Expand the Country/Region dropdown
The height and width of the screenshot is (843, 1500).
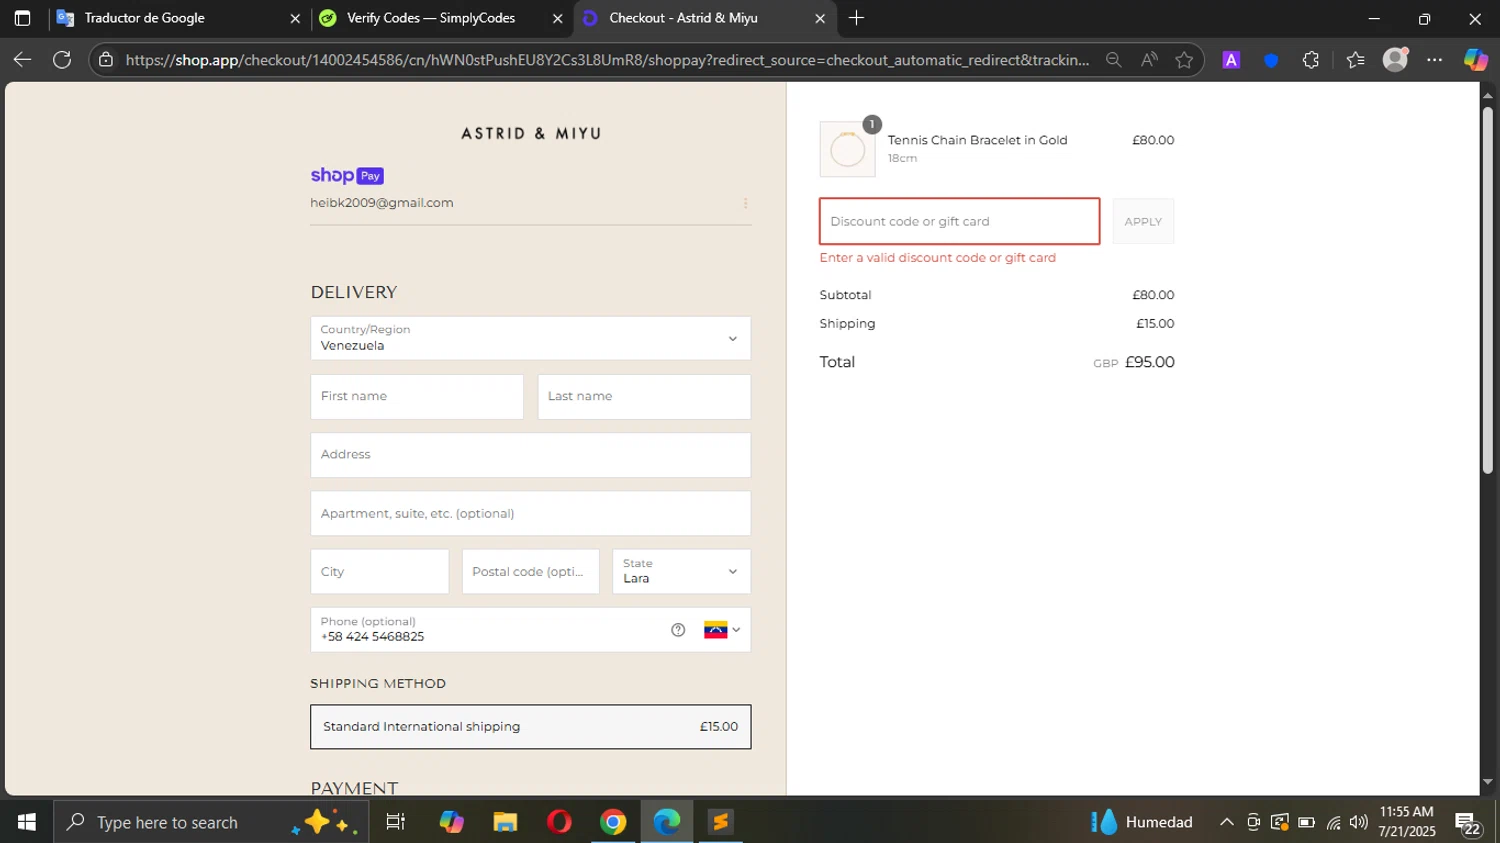tap(531, 338)
